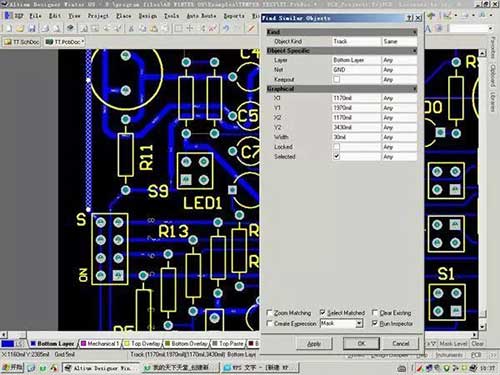Click the OK button
The image size is (500, 375).
coord(361,343)
